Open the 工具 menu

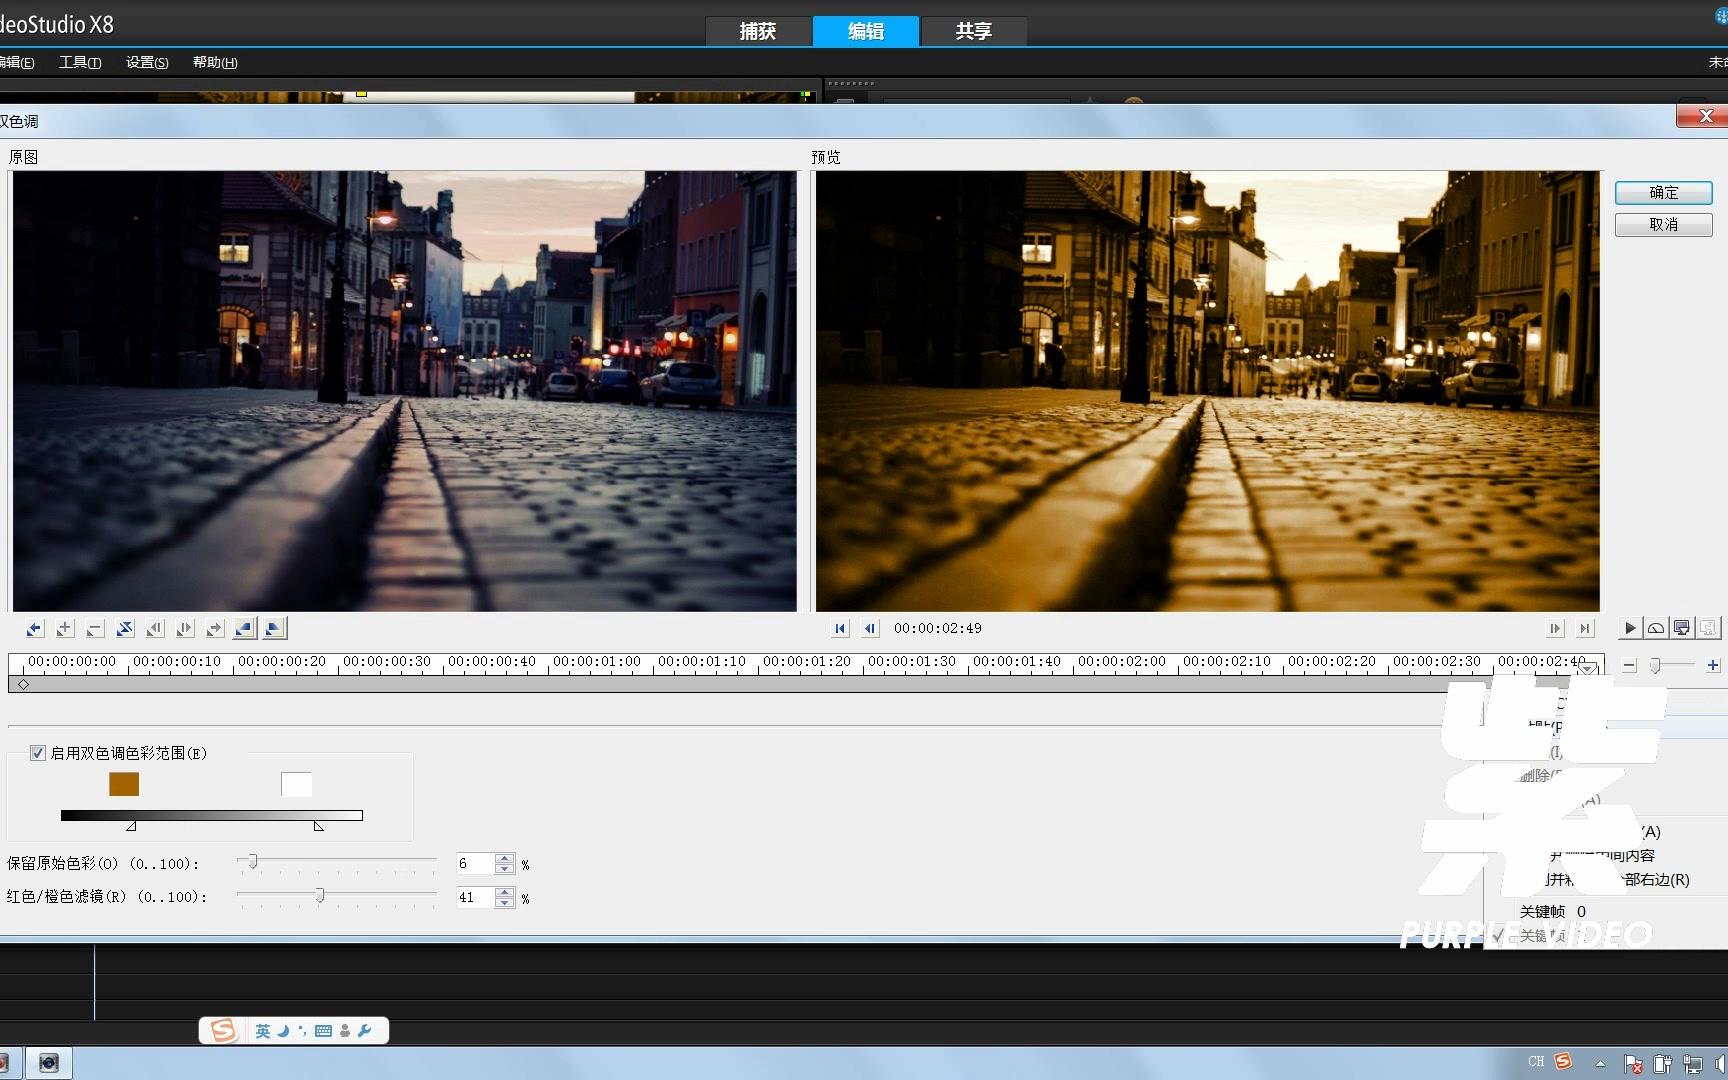coord(80,62)
